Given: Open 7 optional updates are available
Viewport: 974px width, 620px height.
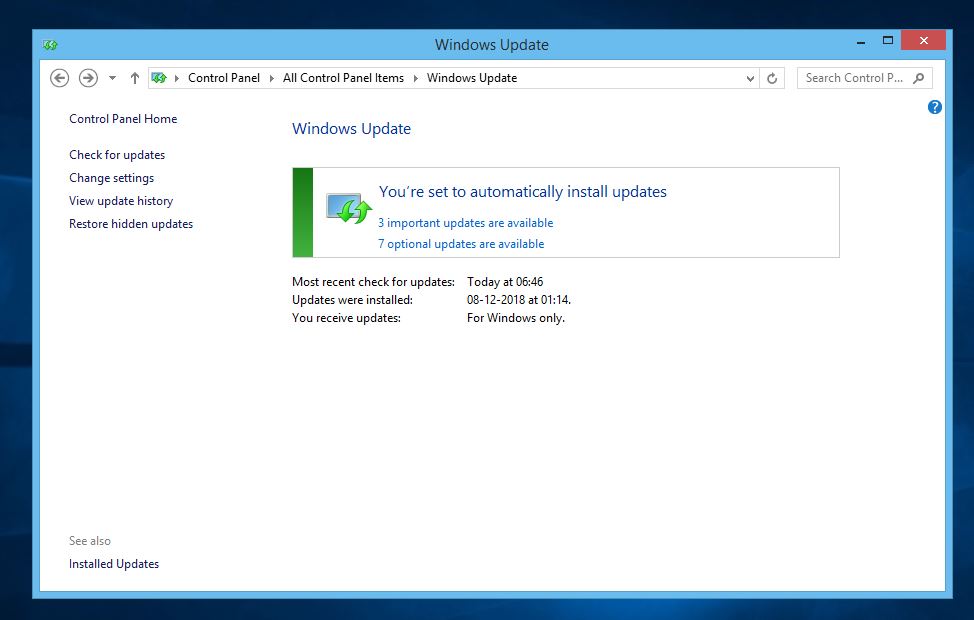Looking at the screenshot, I should [461, 244].
